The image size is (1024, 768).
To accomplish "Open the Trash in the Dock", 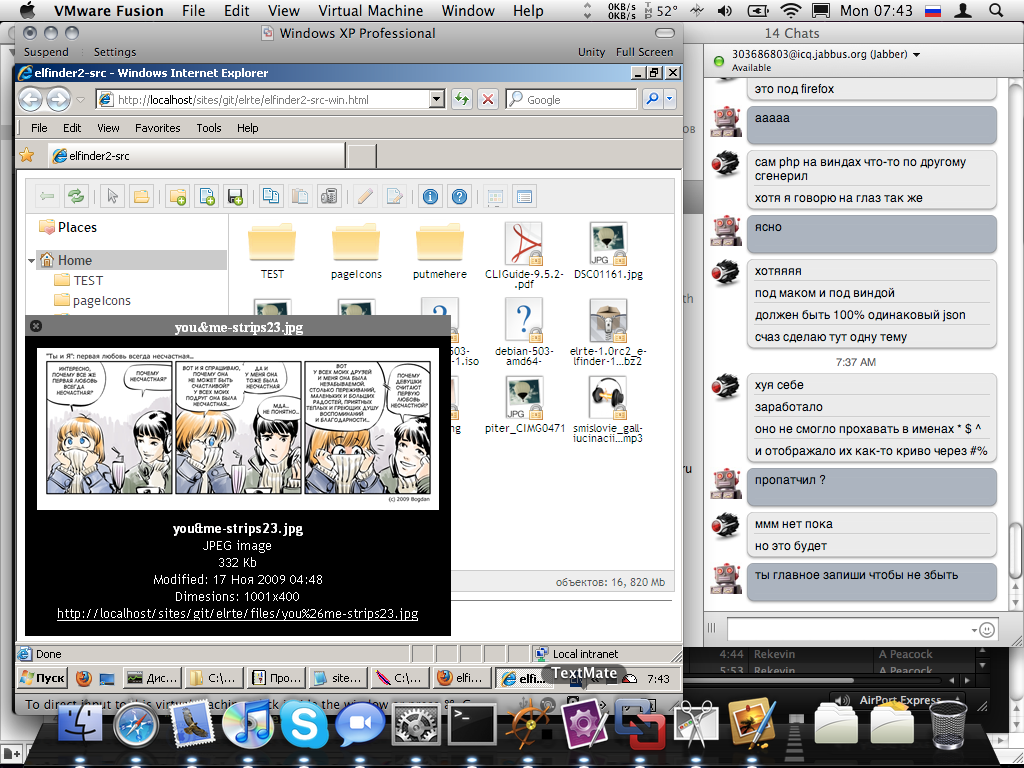I will pos(948,723).
